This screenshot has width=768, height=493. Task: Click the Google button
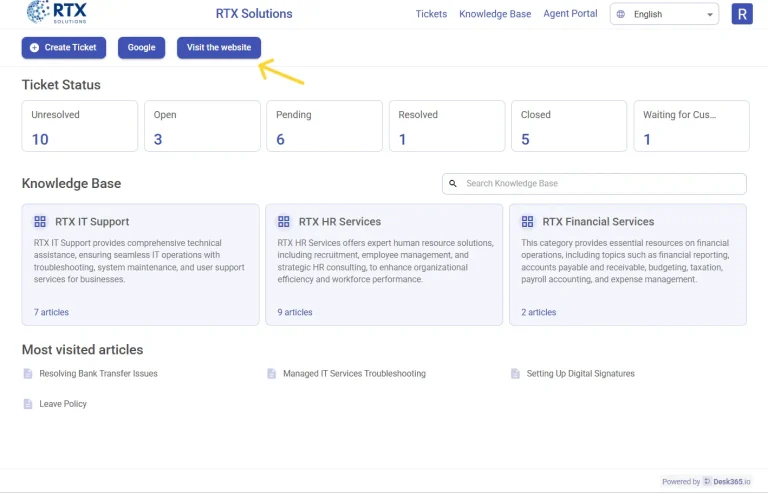pos(142,47)
